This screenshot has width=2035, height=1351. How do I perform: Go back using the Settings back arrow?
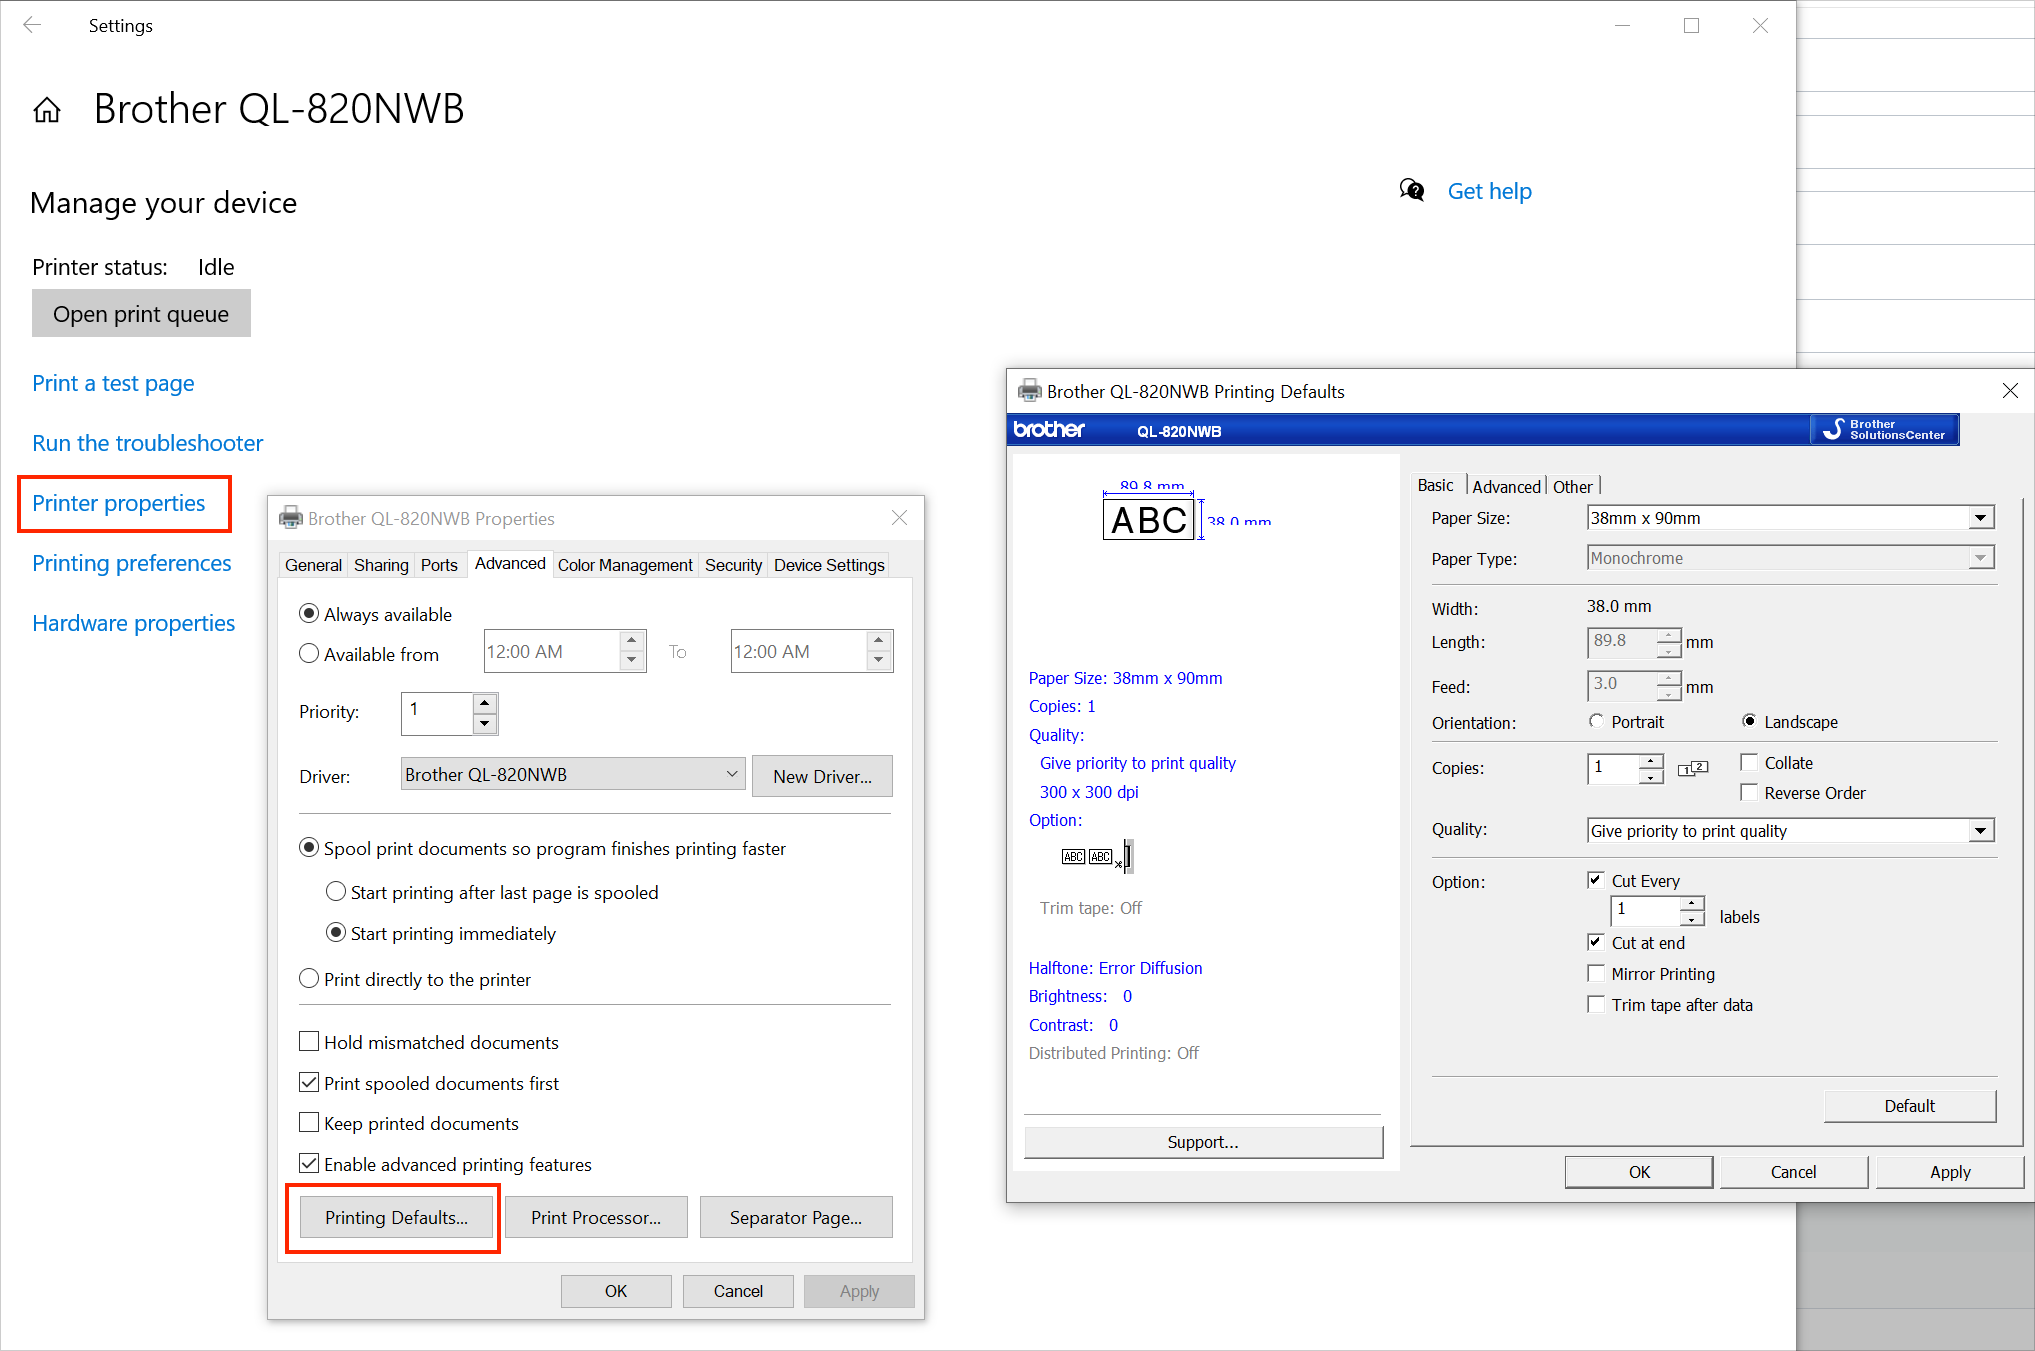coord(32,25)
